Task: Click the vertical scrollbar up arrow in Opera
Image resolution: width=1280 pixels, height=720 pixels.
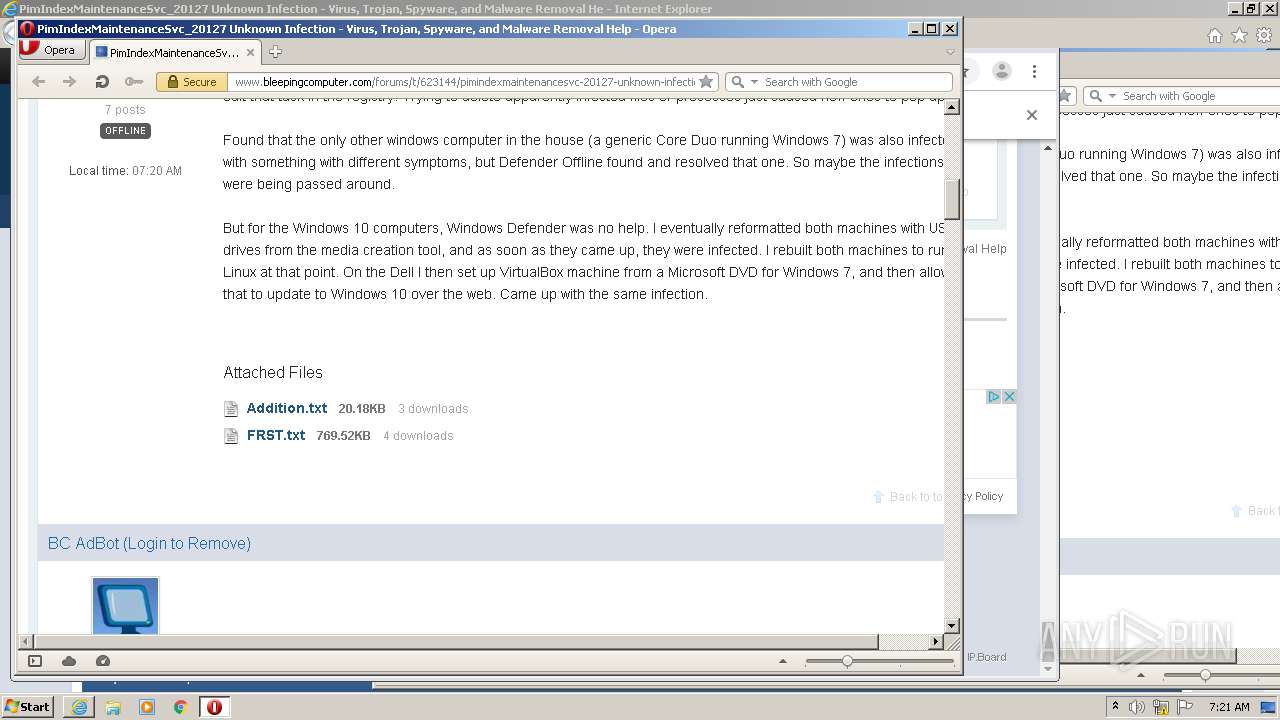Action: point(952,107)
